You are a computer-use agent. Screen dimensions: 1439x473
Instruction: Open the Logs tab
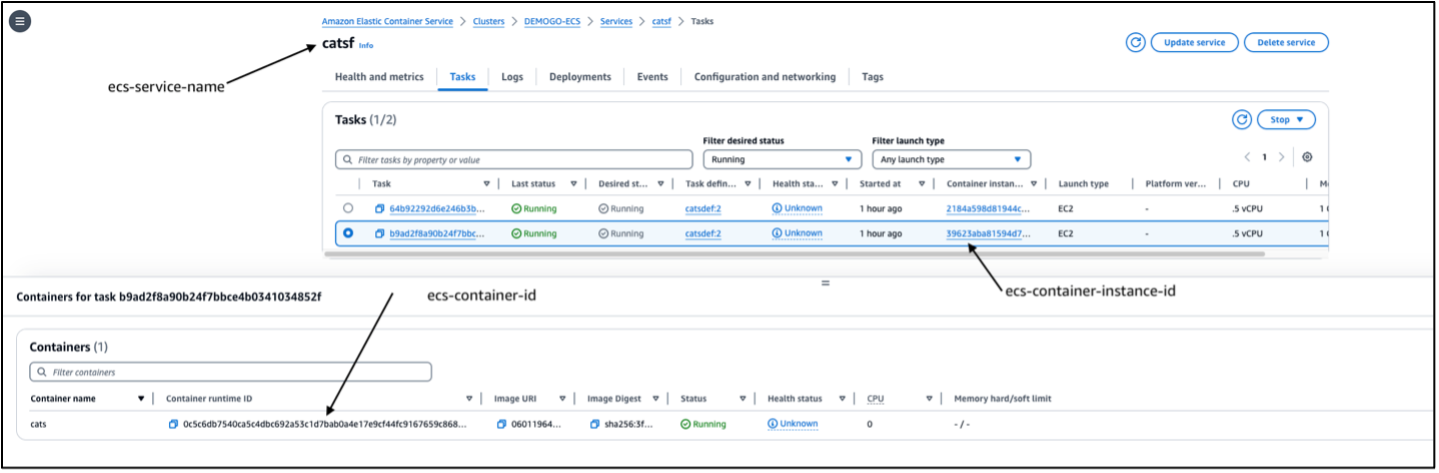pyautogui.click(x=512, y=77)
